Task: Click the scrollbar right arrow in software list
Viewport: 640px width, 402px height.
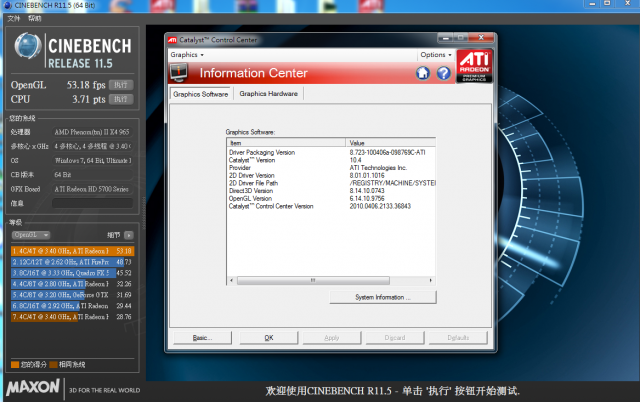Action: tap(431, 280)
